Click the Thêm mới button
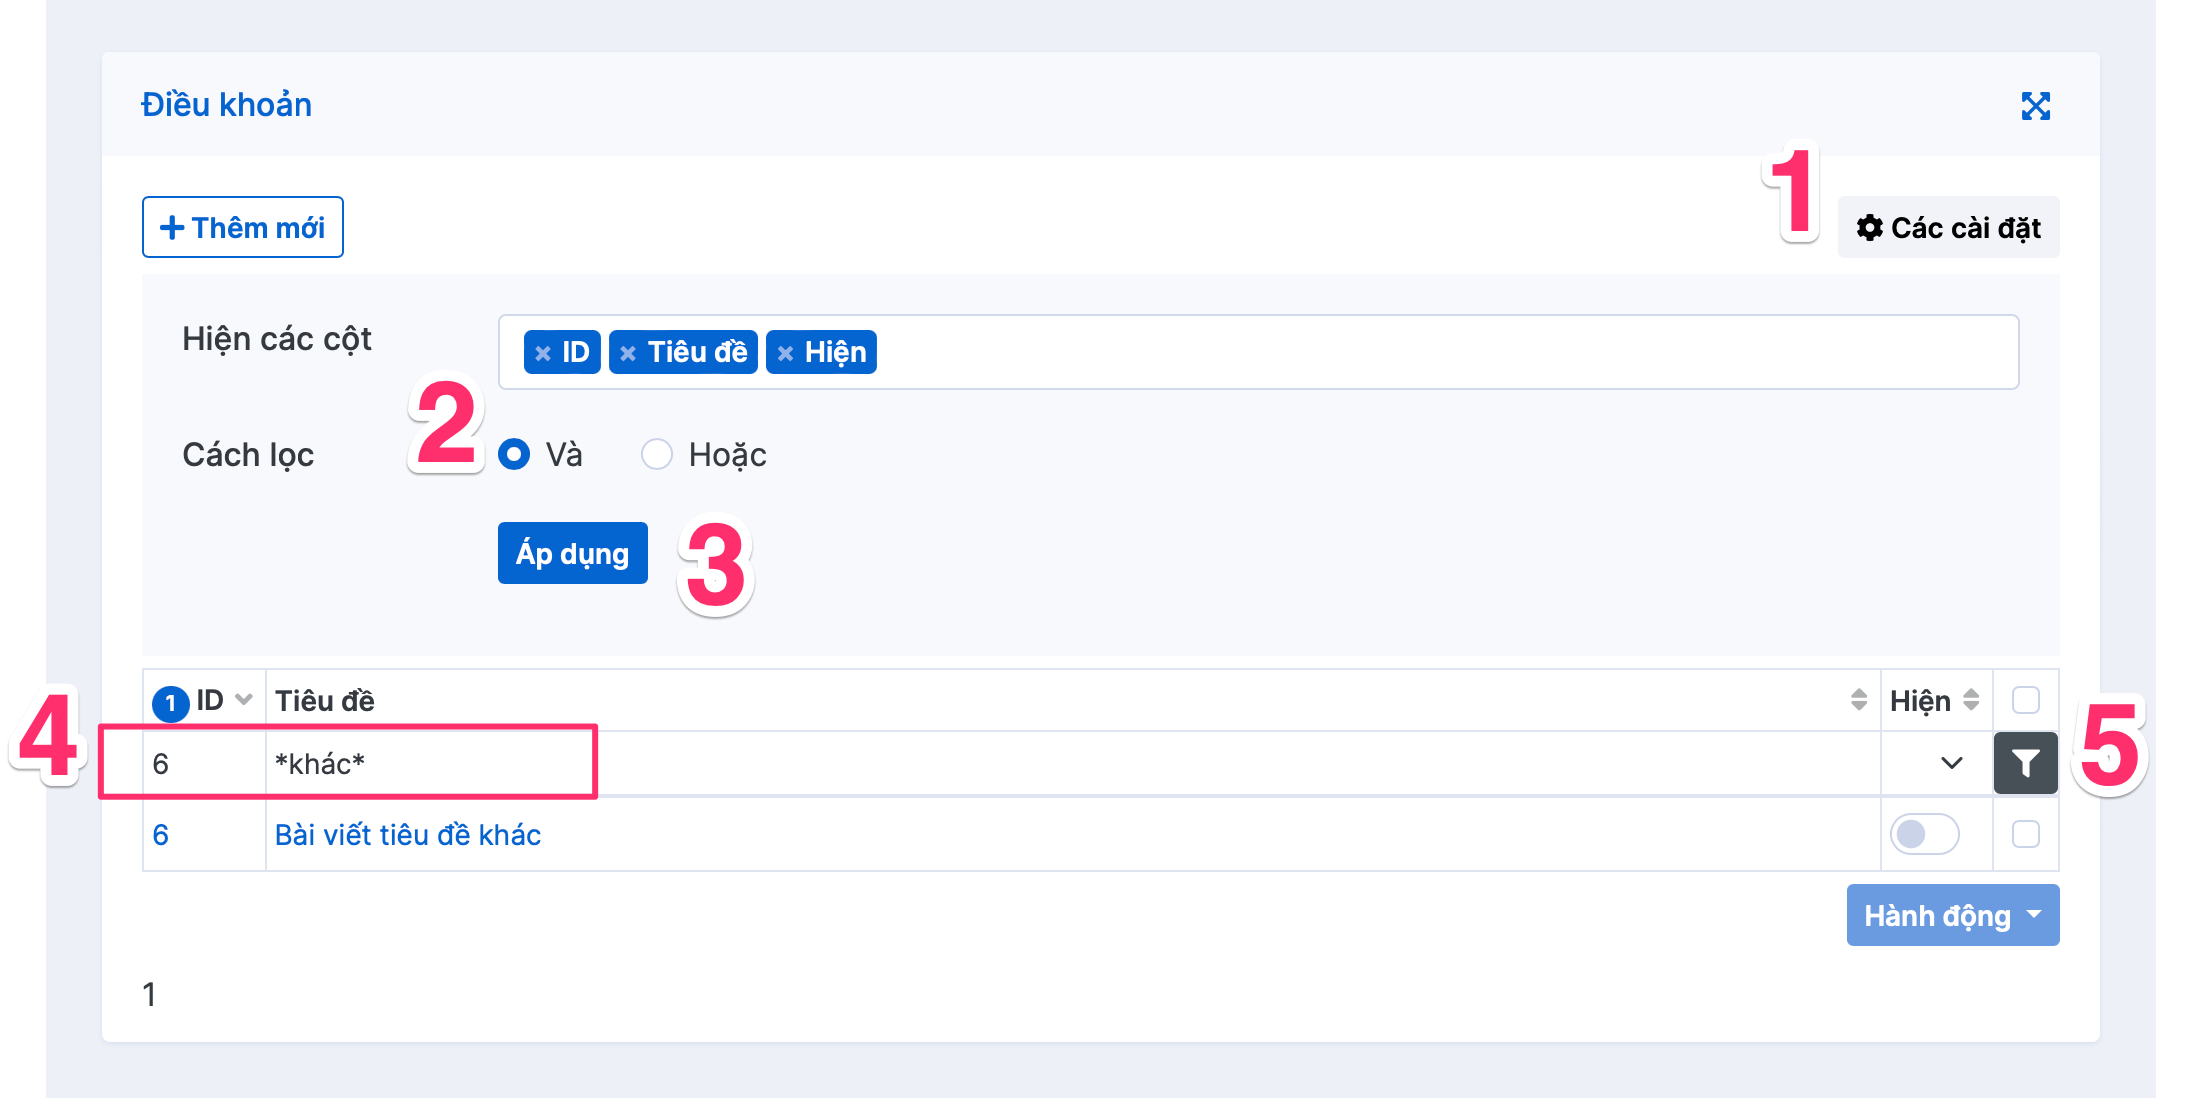Screen dimensions: 2190x1098 243,228
